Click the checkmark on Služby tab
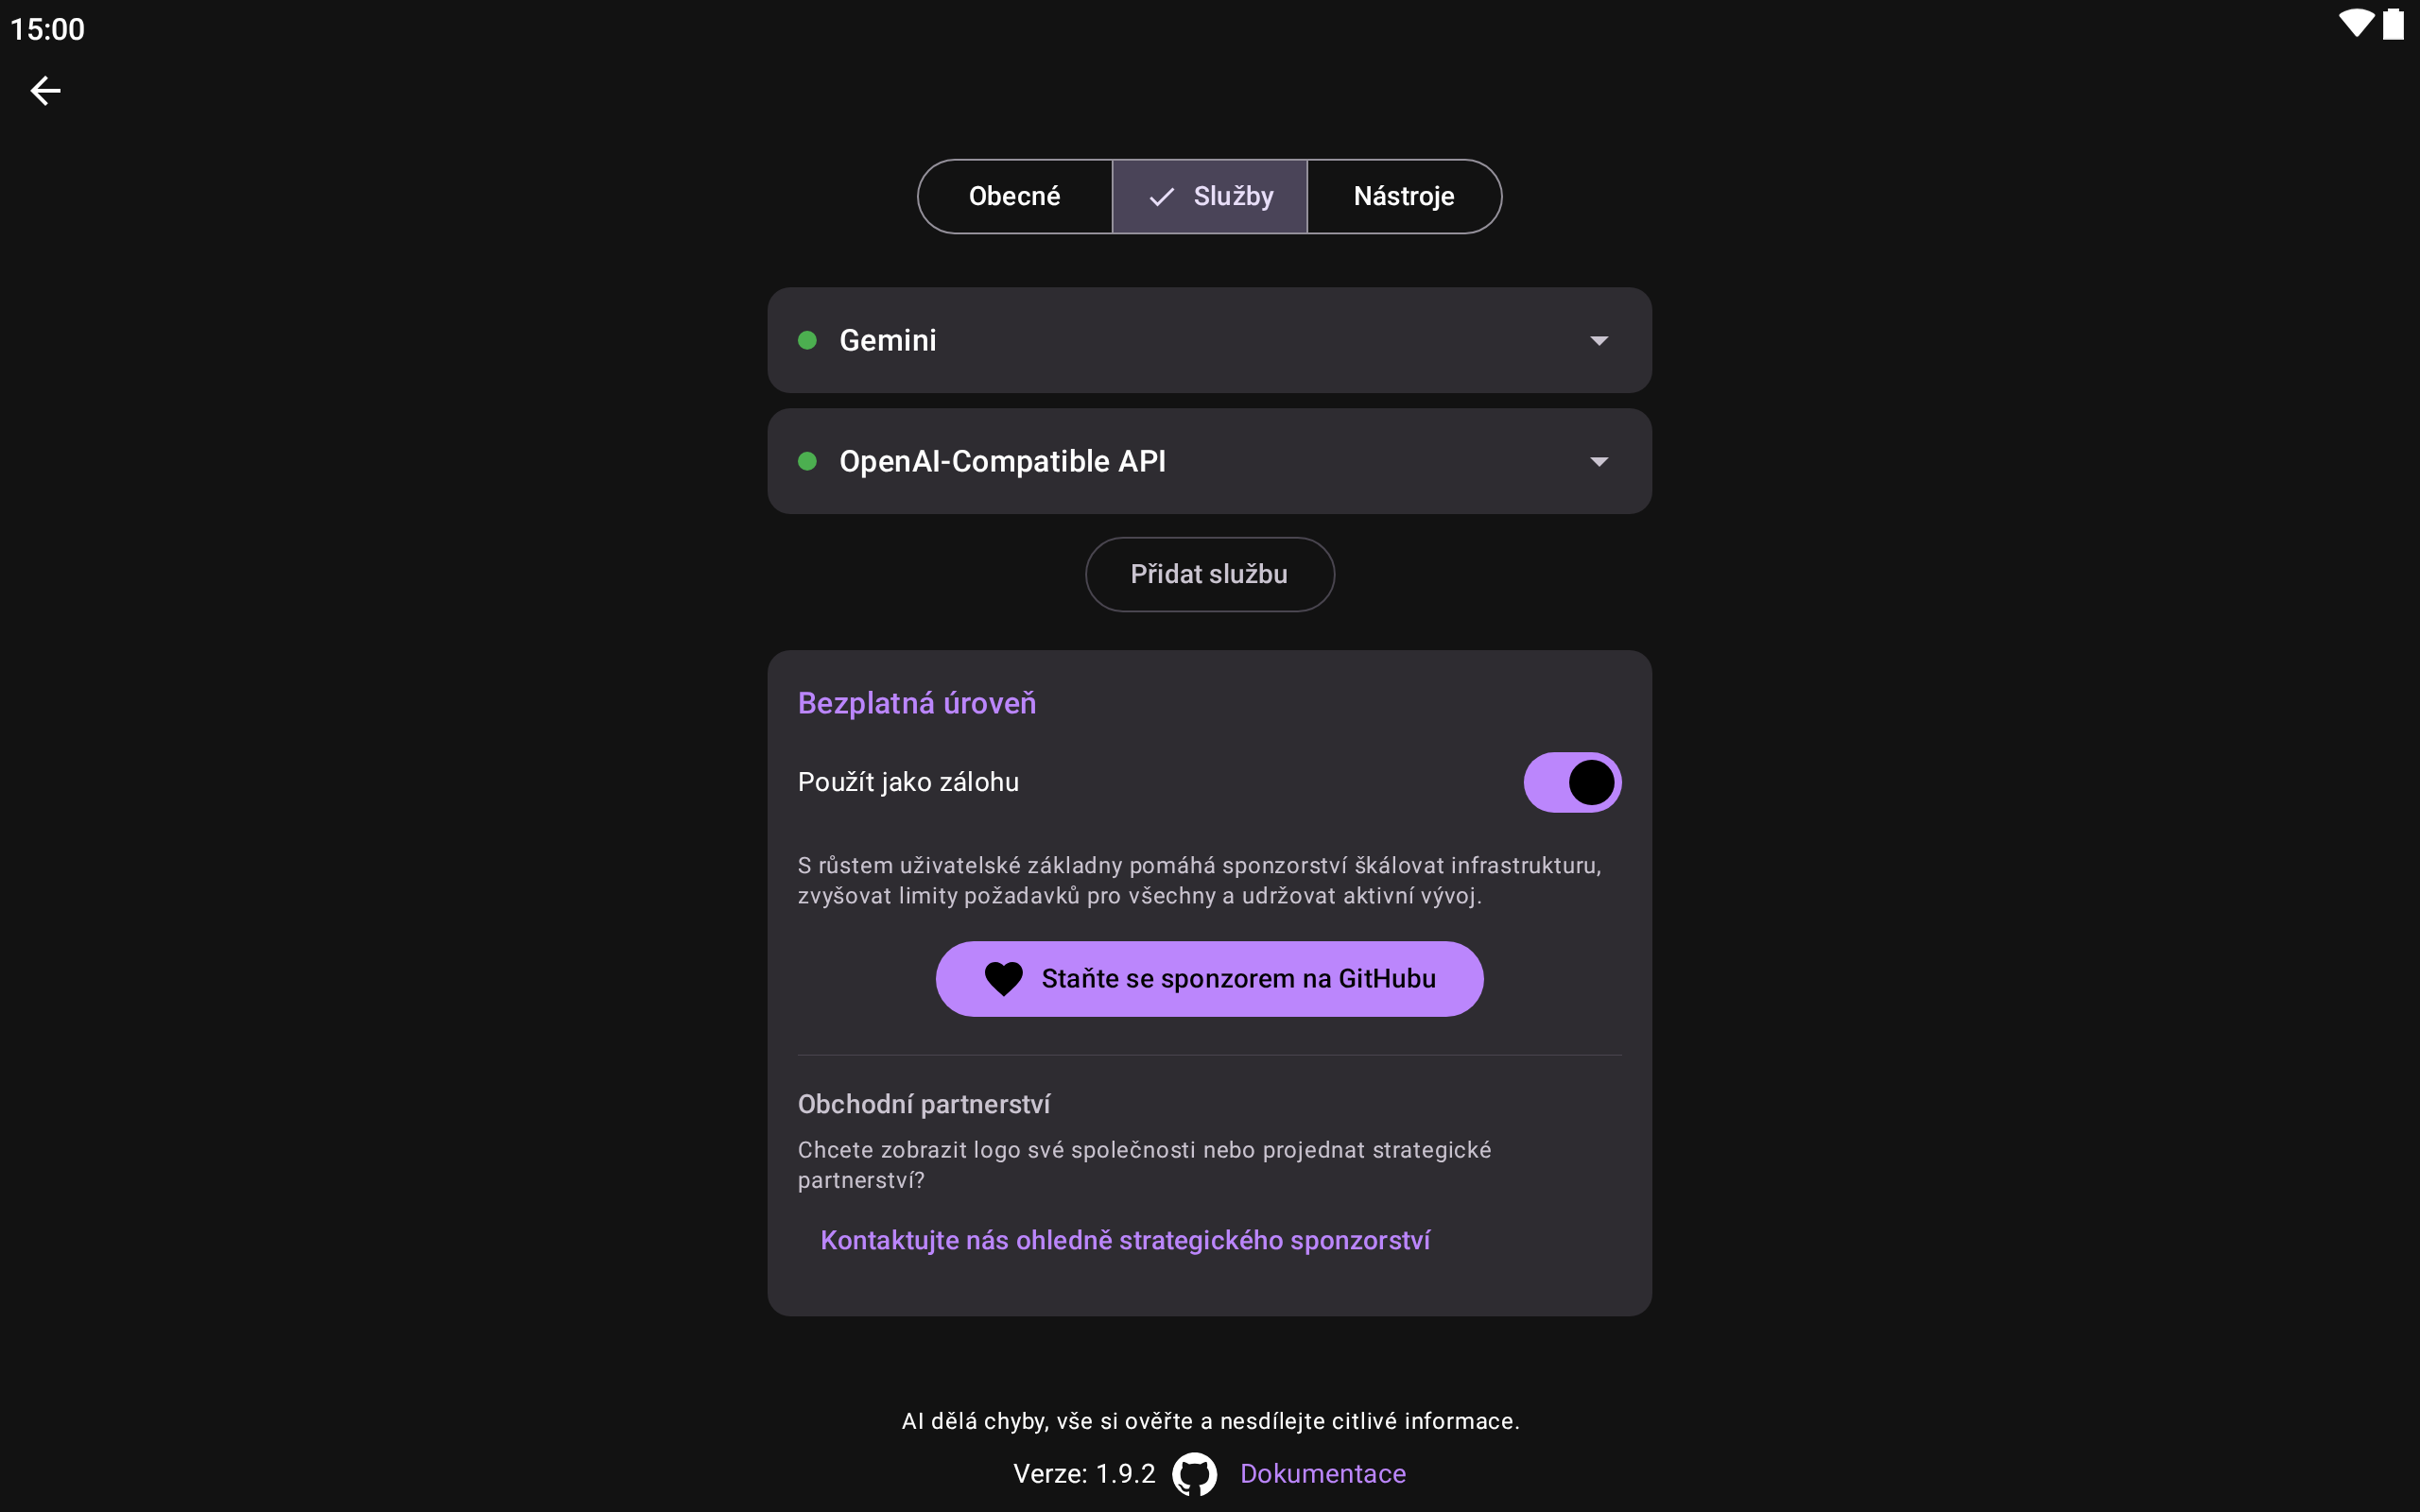 [x=1161, y=197]
